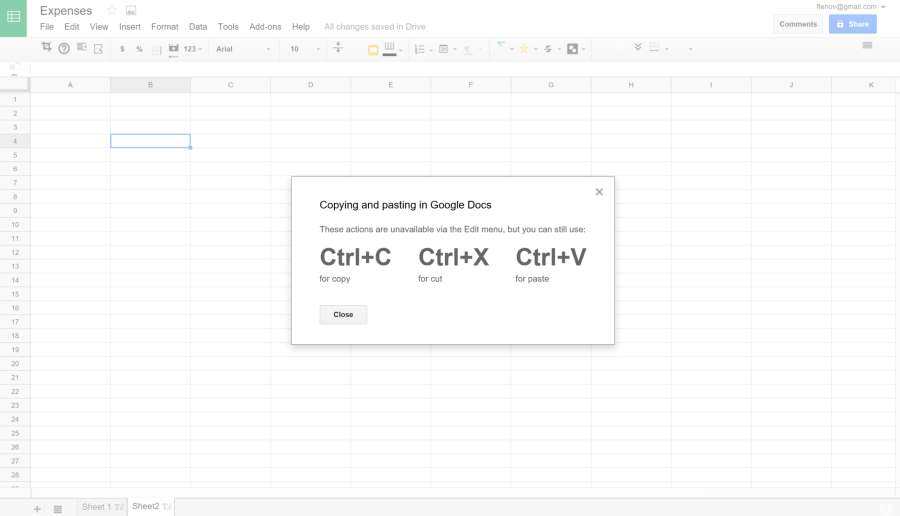The height and width of the screenshot is (516, 900).
Task: Open the Data menu
Action: [198, 27]
